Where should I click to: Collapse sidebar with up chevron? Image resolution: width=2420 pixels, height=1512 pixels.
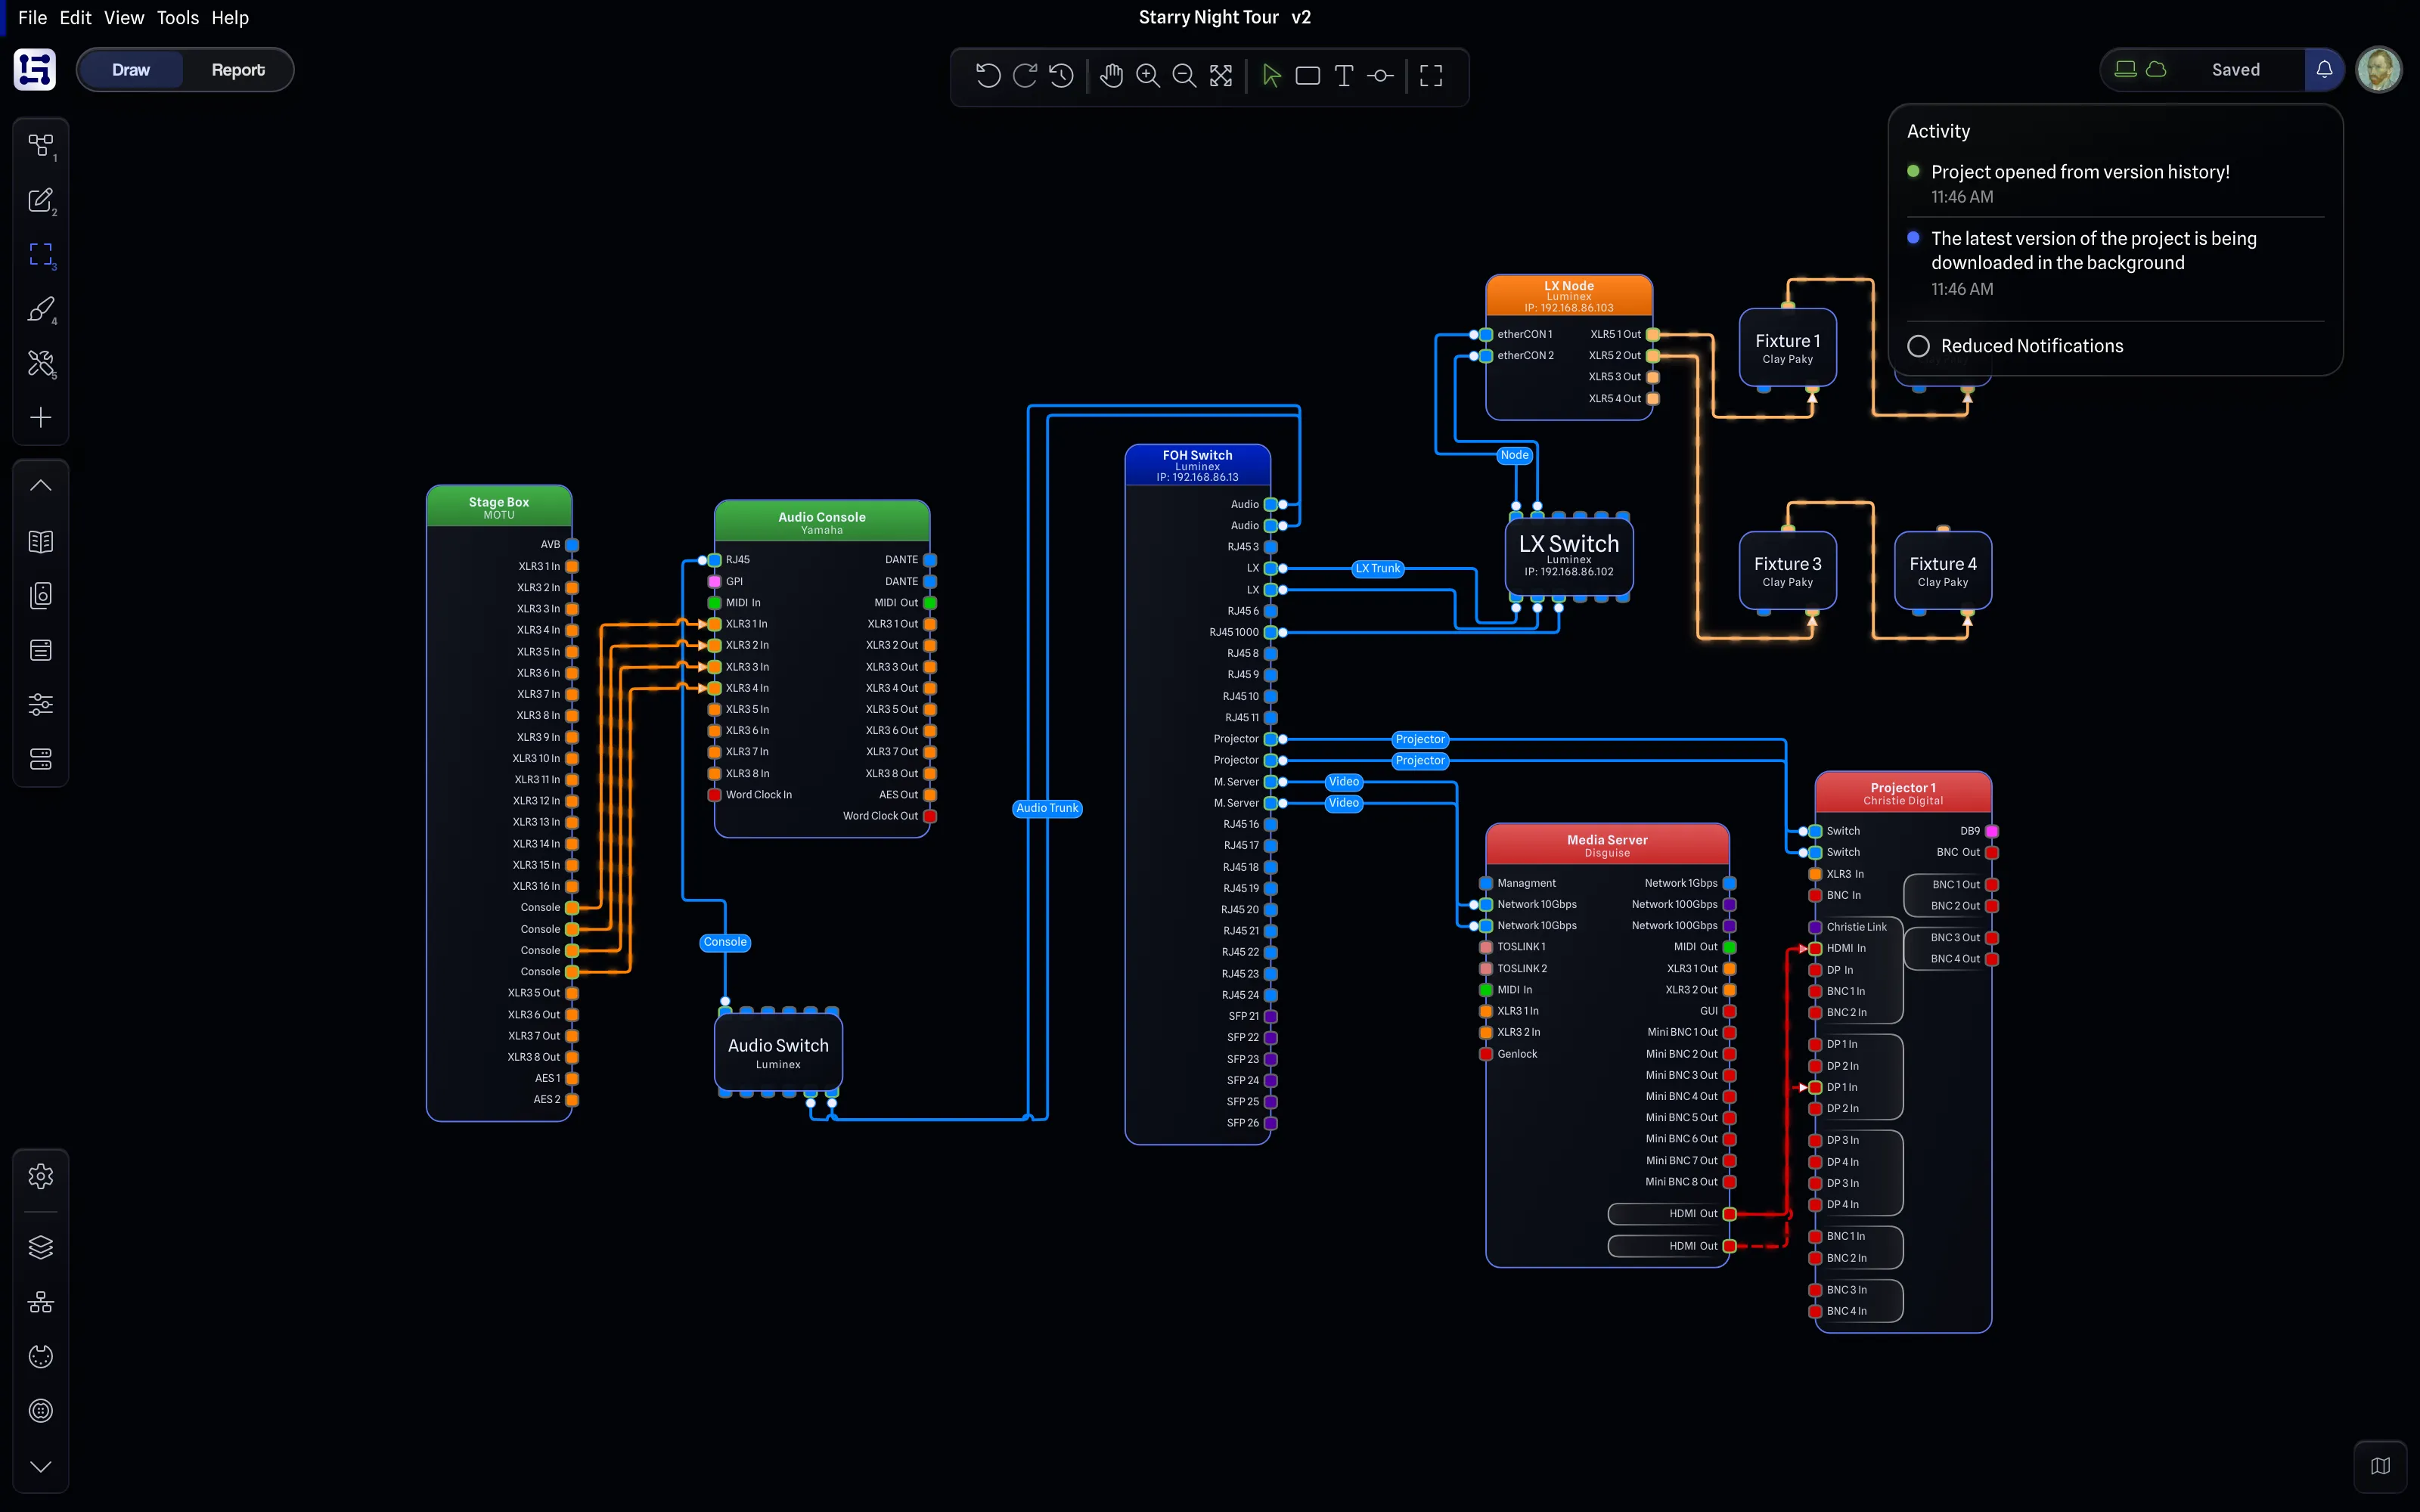[x=41, y=485]
